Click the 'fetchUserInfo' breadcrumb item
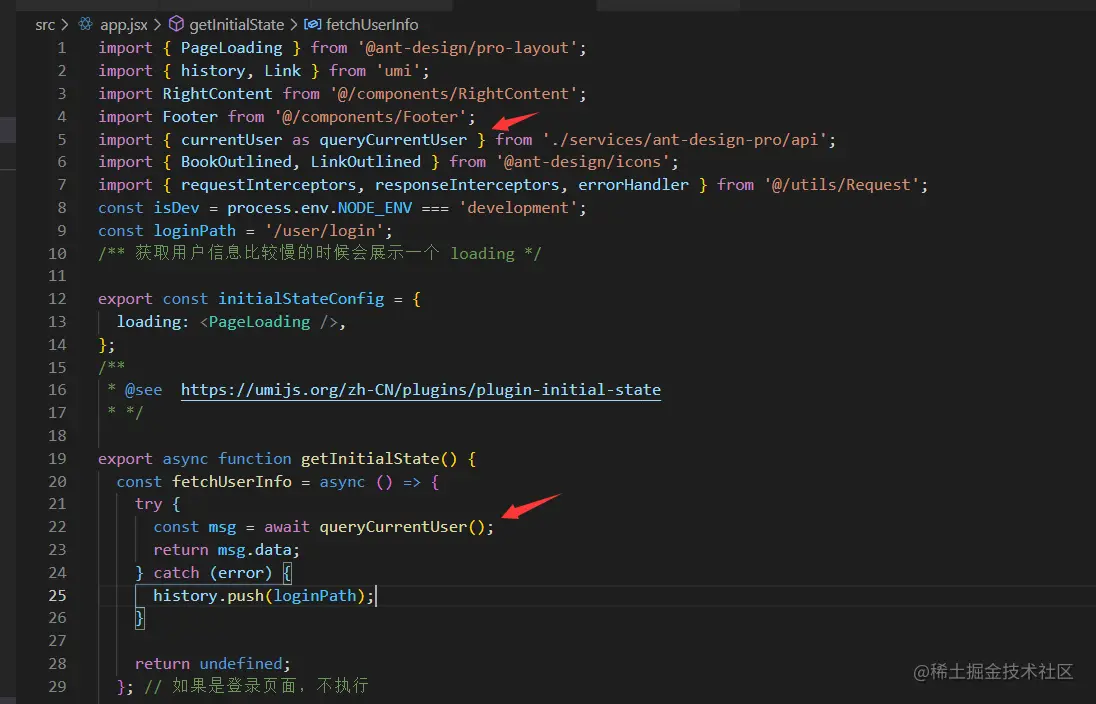The width and height of the screenshot is (1096, 704). point(372,24)
